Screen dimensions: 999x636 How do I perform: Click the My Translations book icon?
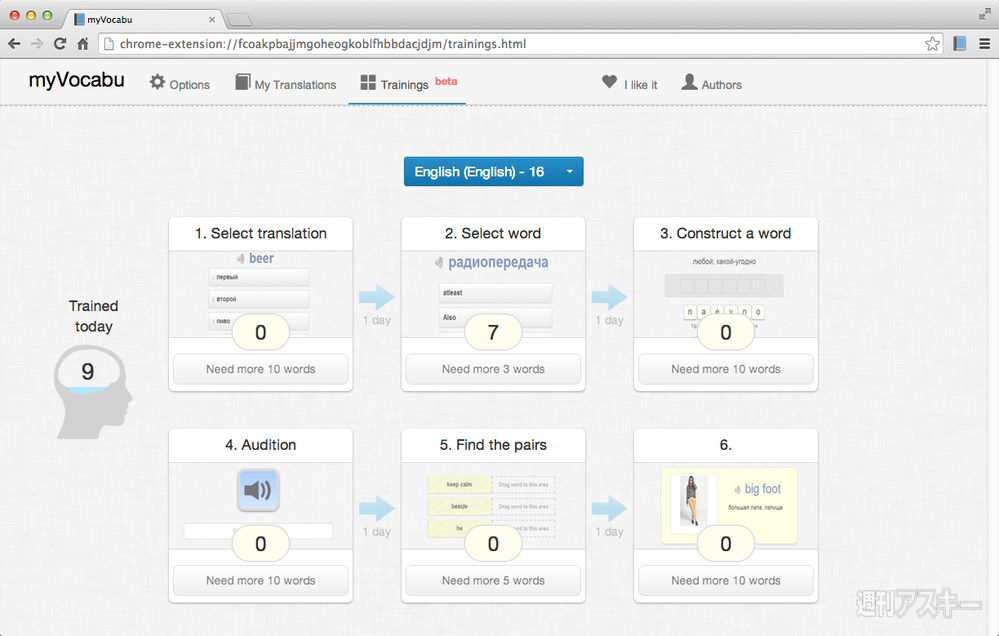pos(242,82)
